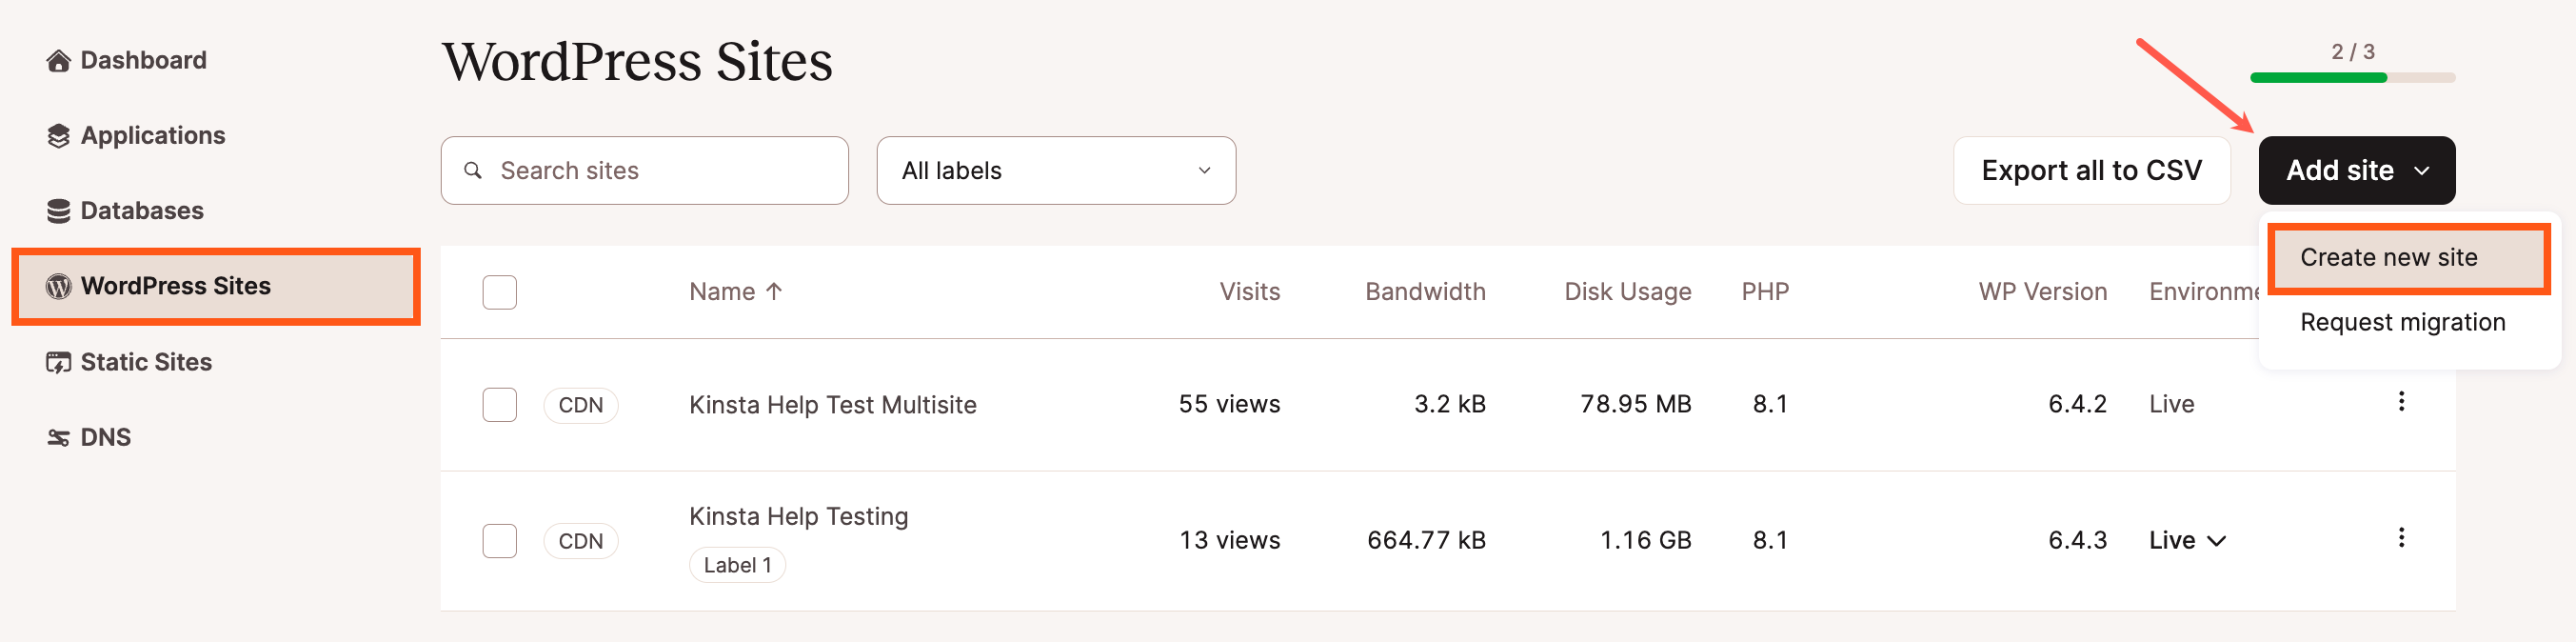Open kebab menu for Kinsta Help Testing
The width and height of the screenshot is (2576, 642).
point(2401,538)
